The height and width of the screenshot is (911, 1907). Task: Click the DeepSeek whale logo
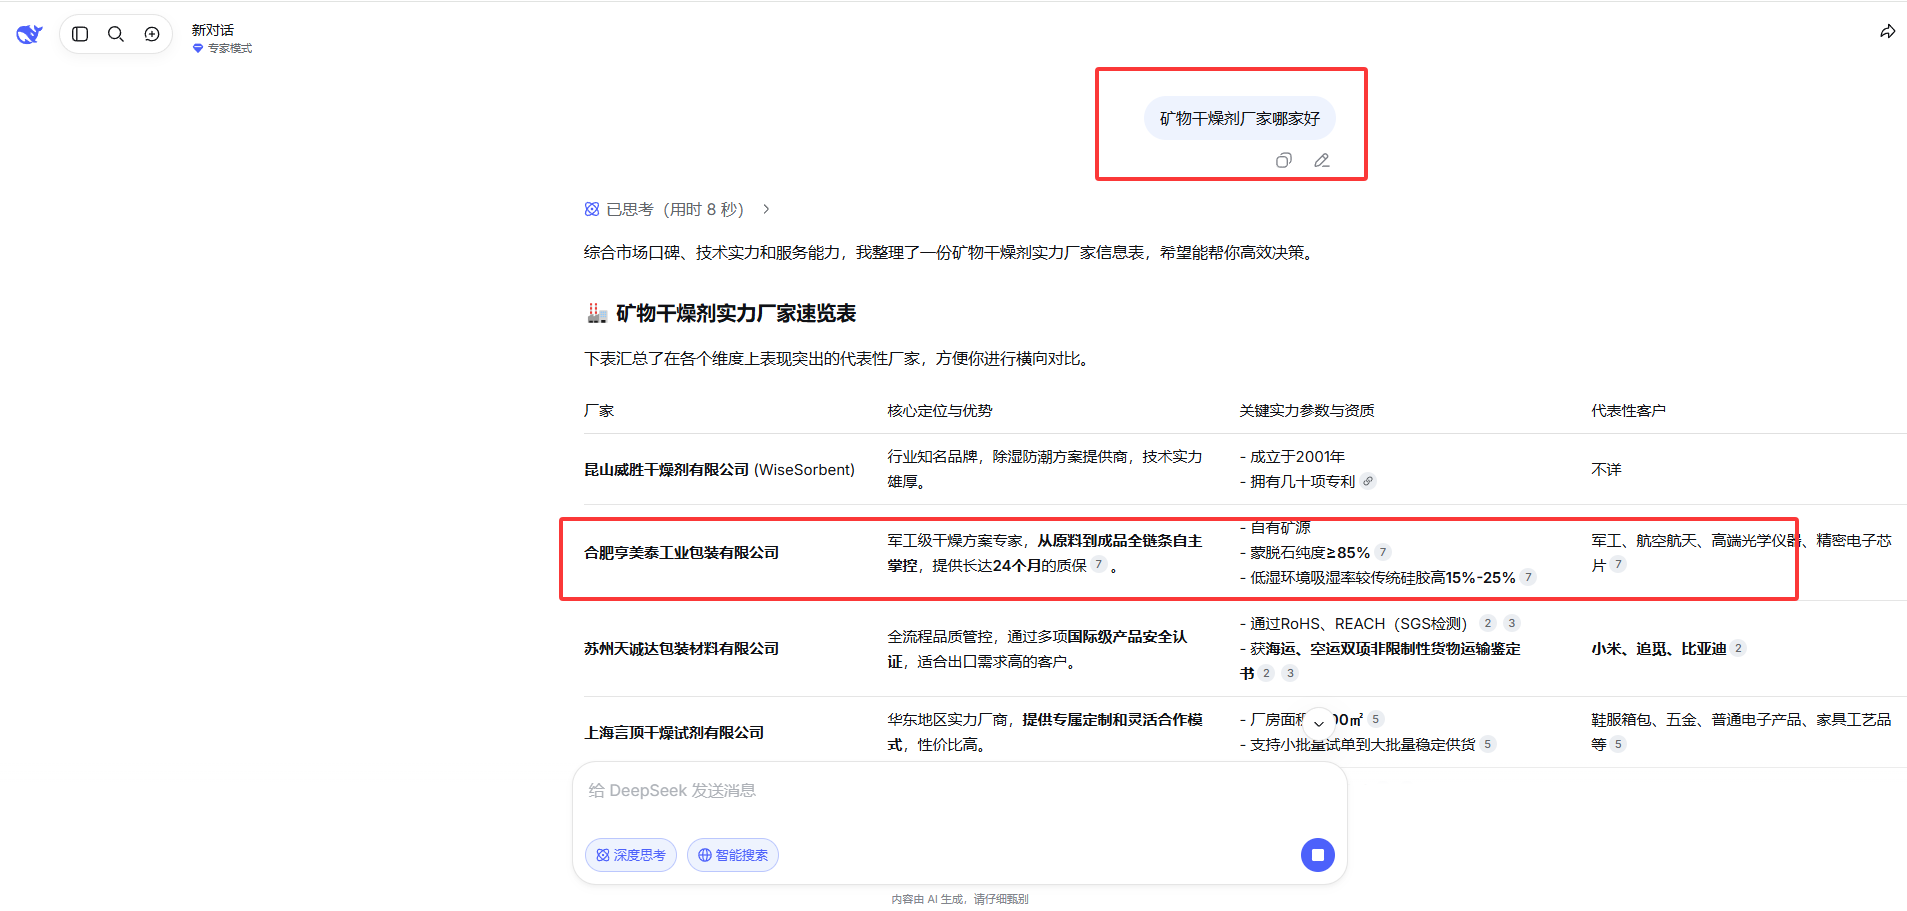pyautogui.click(x=29, y=34)
